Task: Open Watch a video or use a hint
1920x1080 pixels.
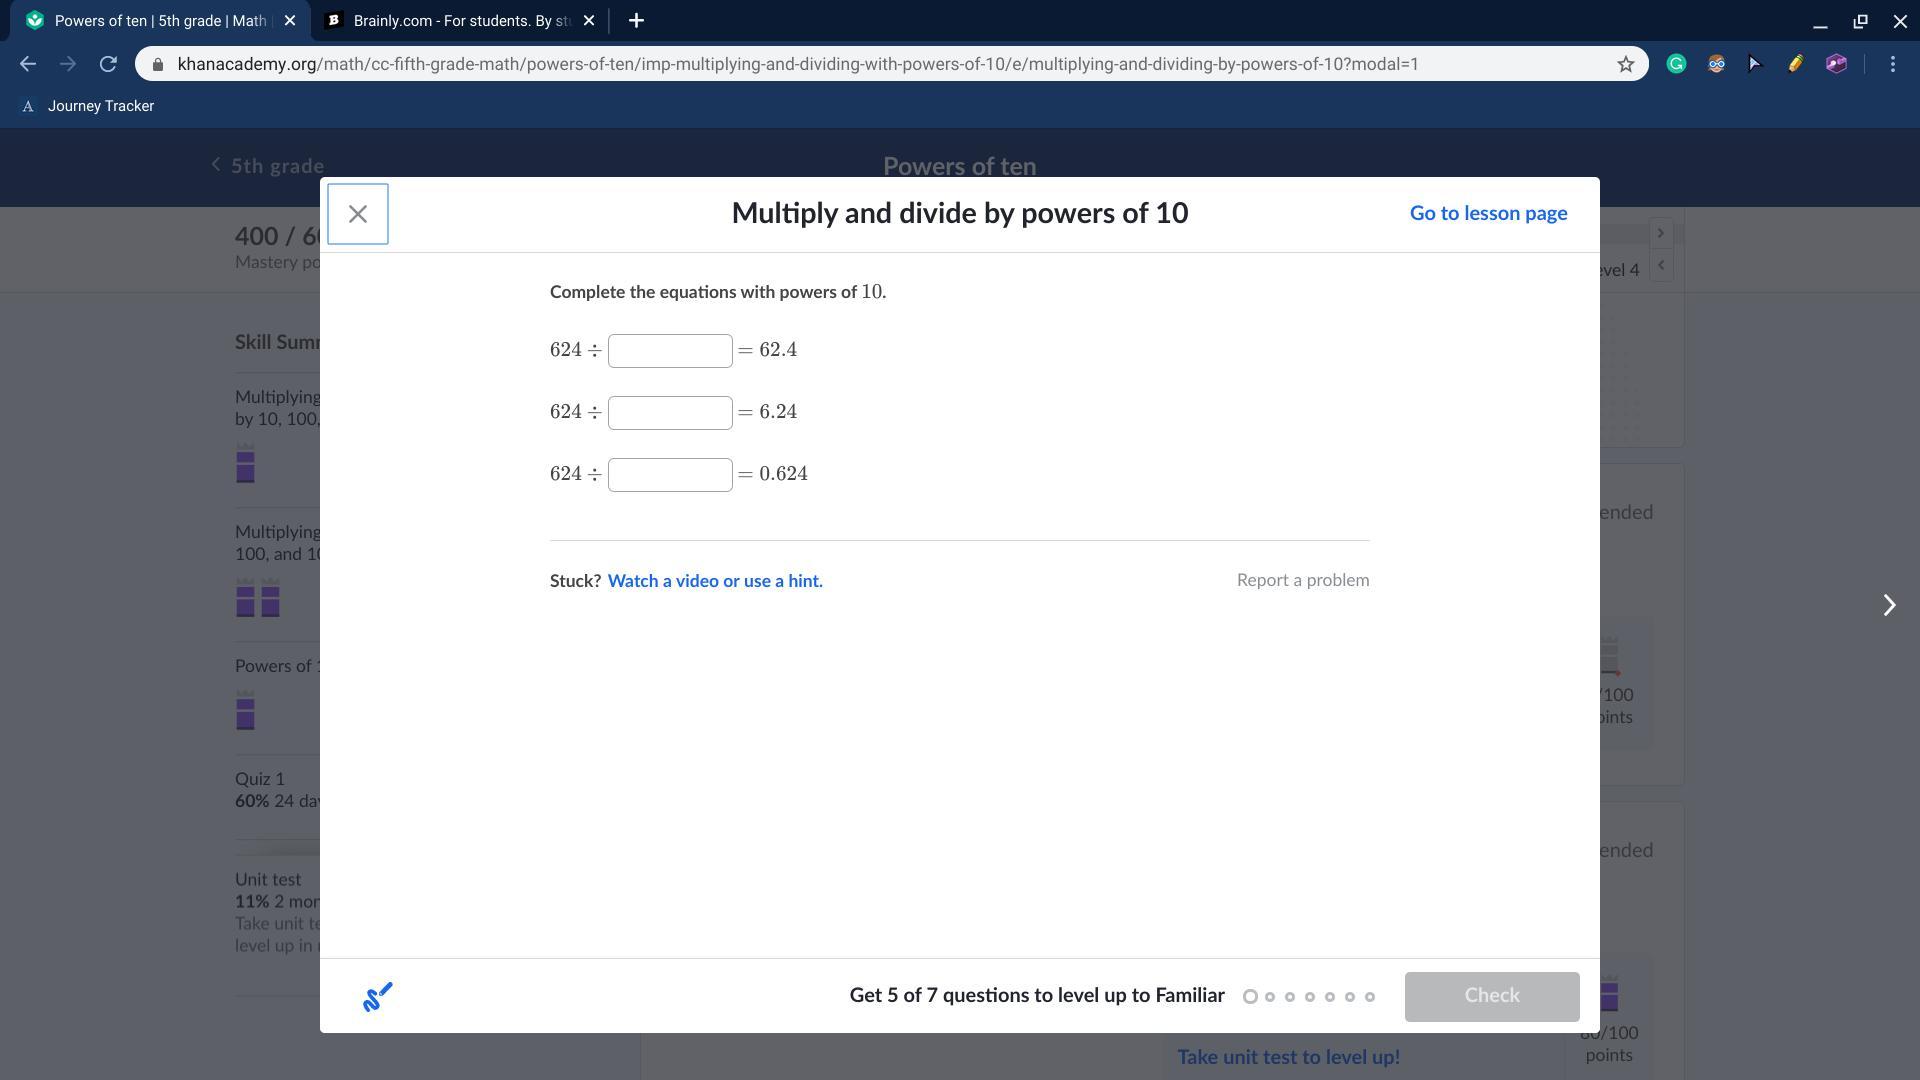Action: tap(715, 581)
